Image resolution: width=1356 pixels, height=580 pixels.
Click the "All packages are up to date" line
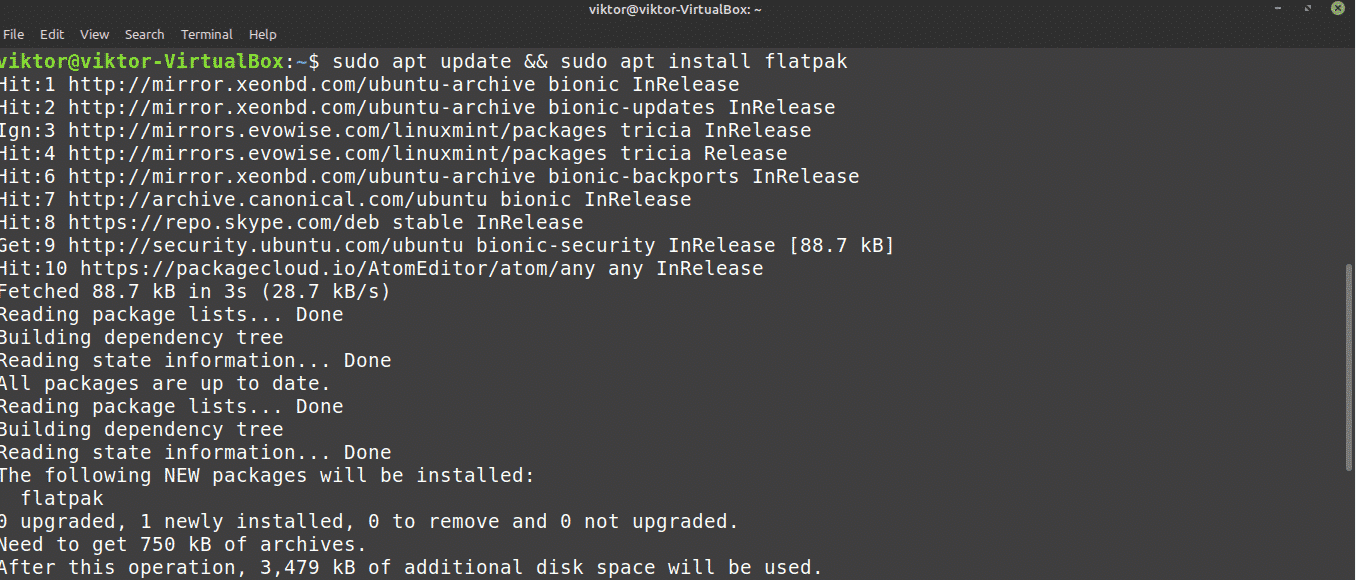click(x=165, y=383)
